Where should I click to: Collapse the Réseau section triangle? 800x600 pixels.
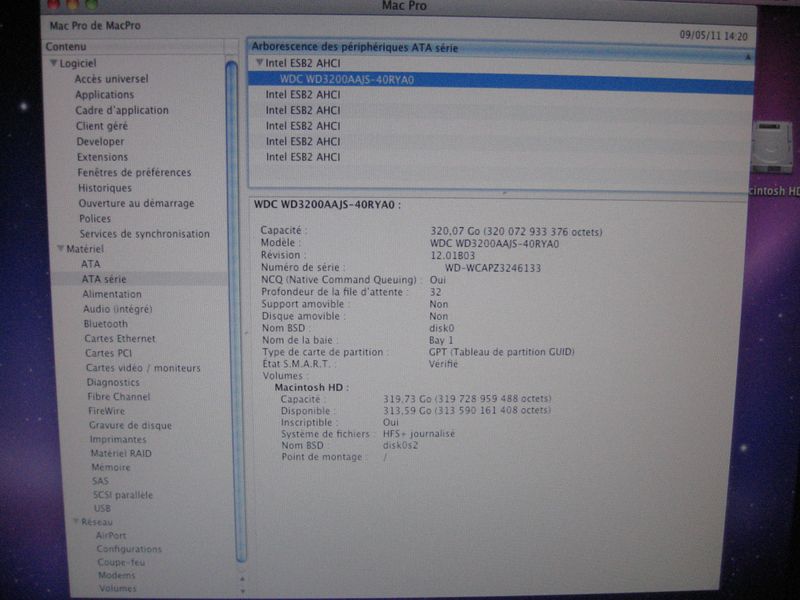click(x=76, y=521)
